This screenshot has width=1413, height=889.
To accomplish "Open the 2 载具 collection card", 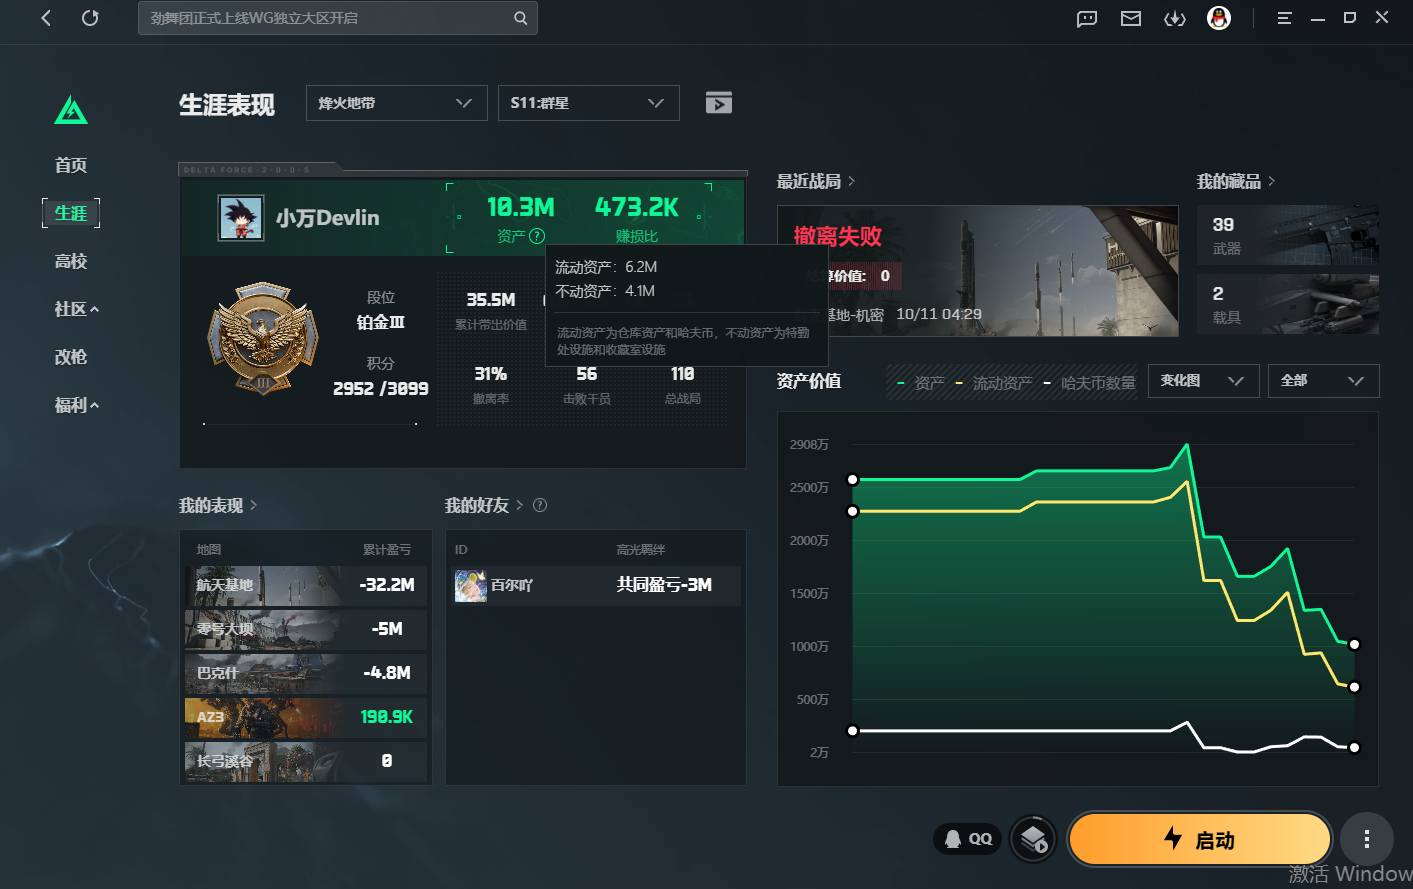I will [1288, 304].
